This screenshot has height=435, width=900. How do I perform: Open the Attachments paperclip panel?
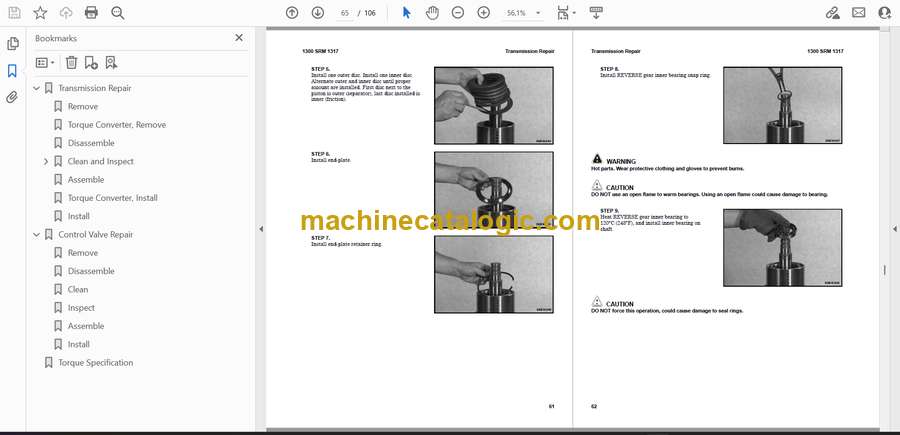pos(12,97)
